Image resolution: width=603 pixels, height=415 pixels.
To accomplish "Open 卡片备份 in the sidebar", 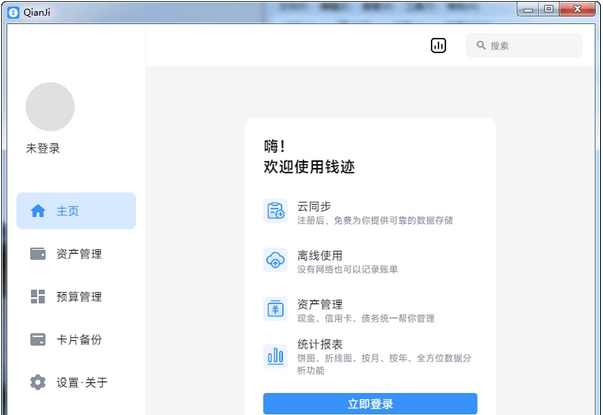I will tap(76, 340).
